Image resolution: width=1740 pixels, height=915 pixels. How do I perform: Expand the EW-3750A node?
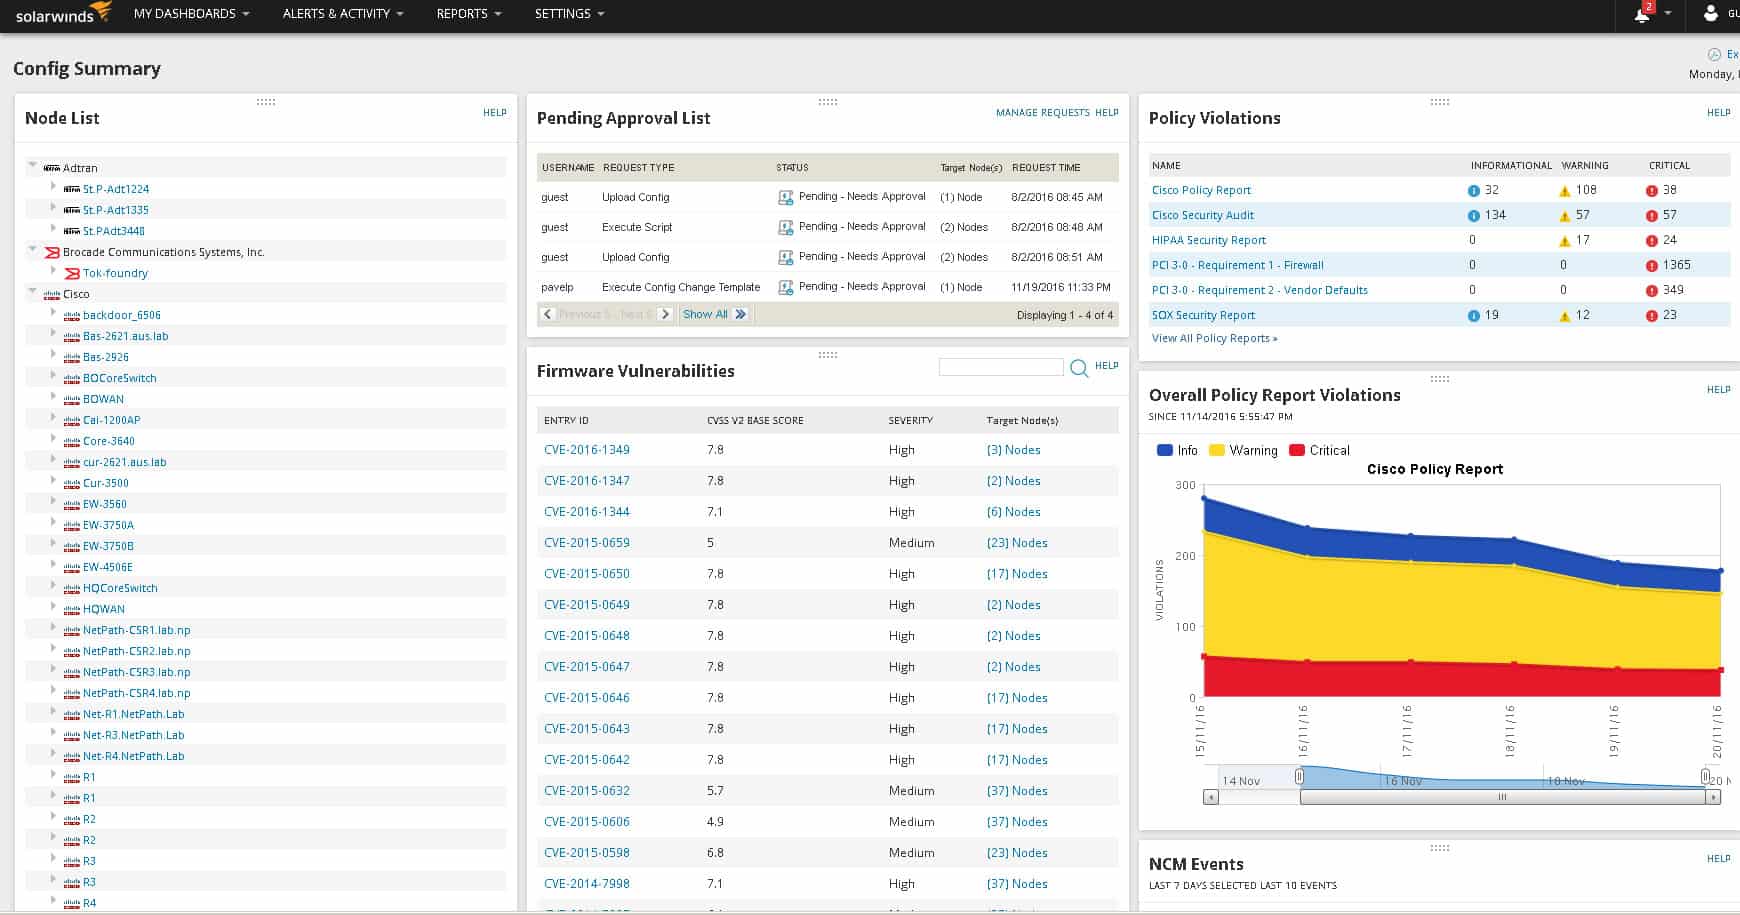tap(53, 523)
